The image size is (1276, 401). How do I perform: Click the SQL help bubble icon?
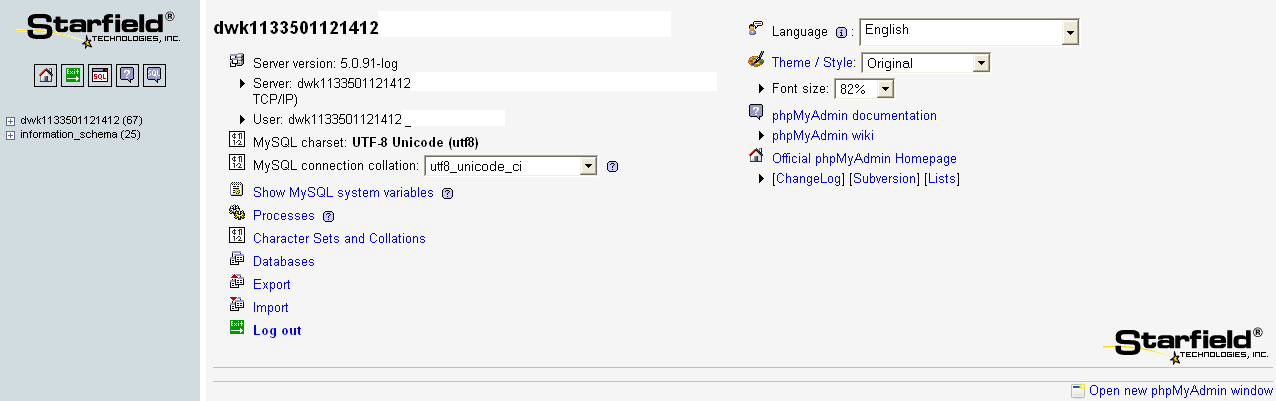(153, 74)
